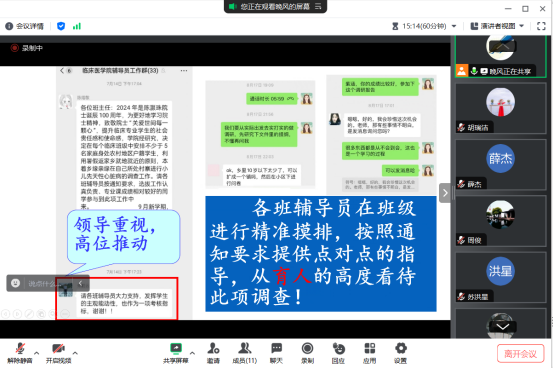The image size is (553, 368).
Task: Expand audio options arrow beside 解除静音
Action: [x=37, y=352]
